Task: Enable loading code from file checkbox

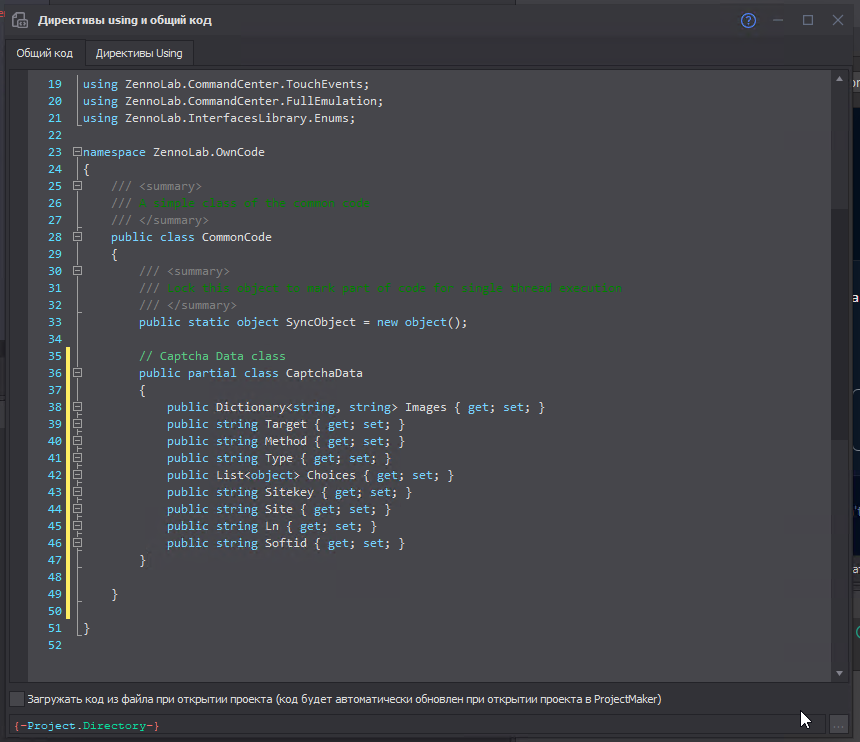Action: [x=17, y=699]
